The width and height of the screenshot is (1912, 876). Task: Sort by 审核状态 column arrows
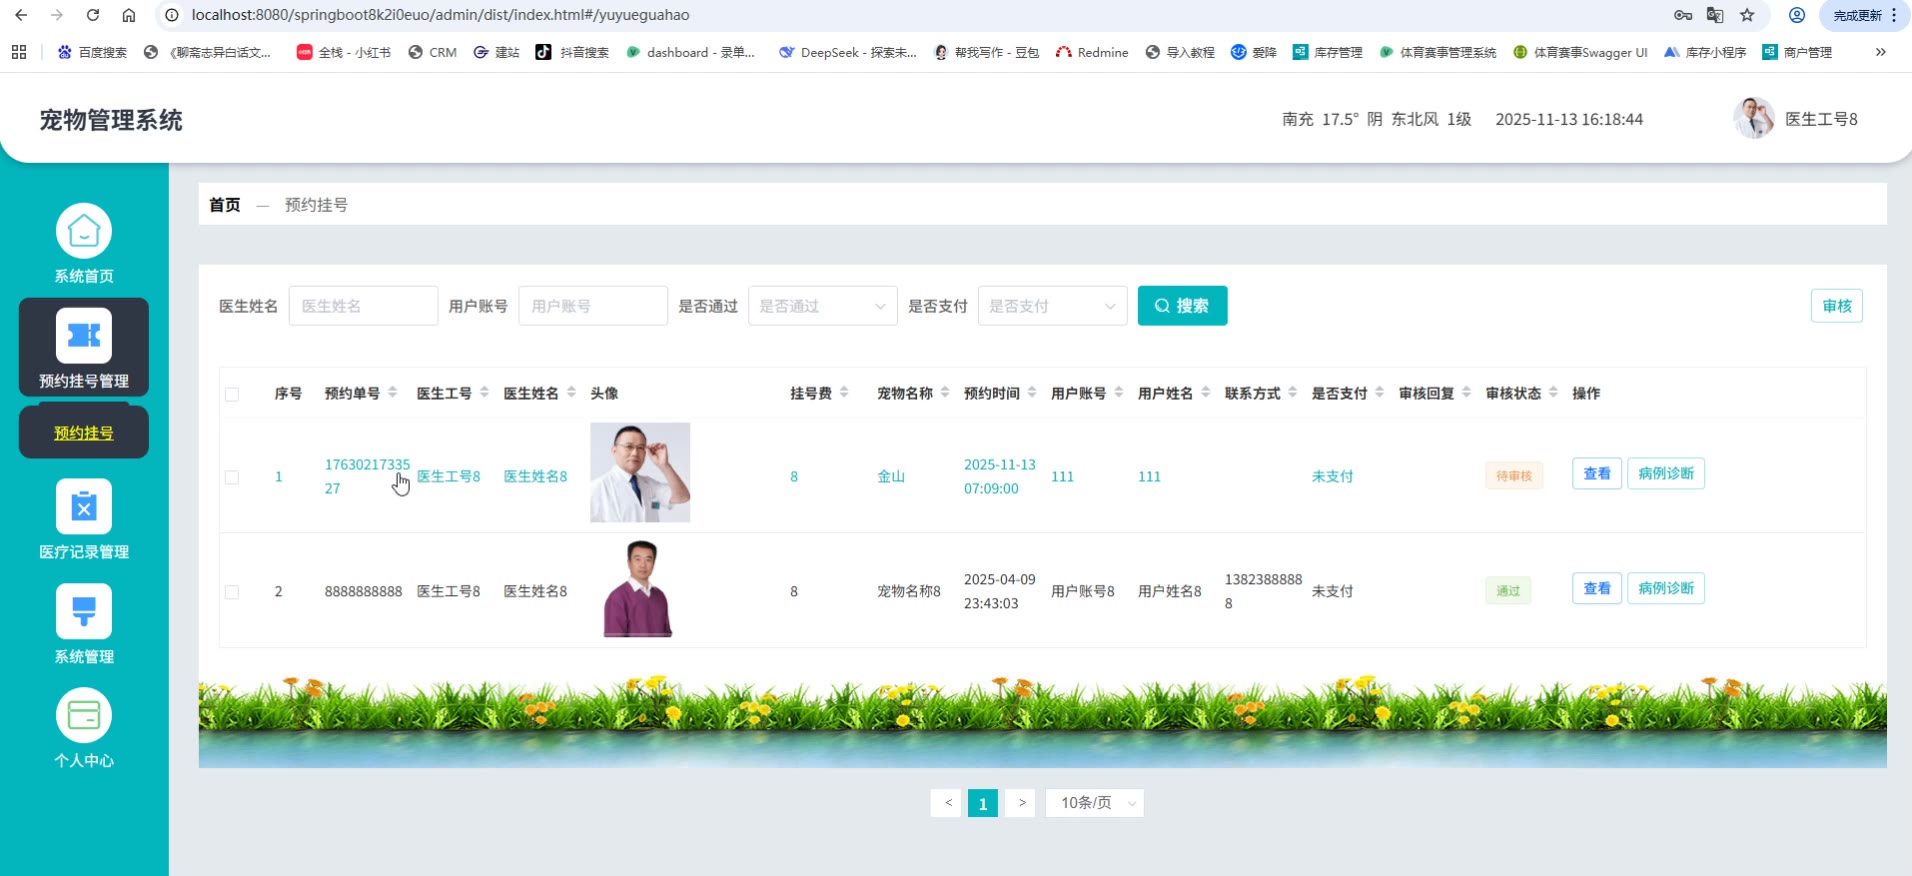click(1554, 393)
